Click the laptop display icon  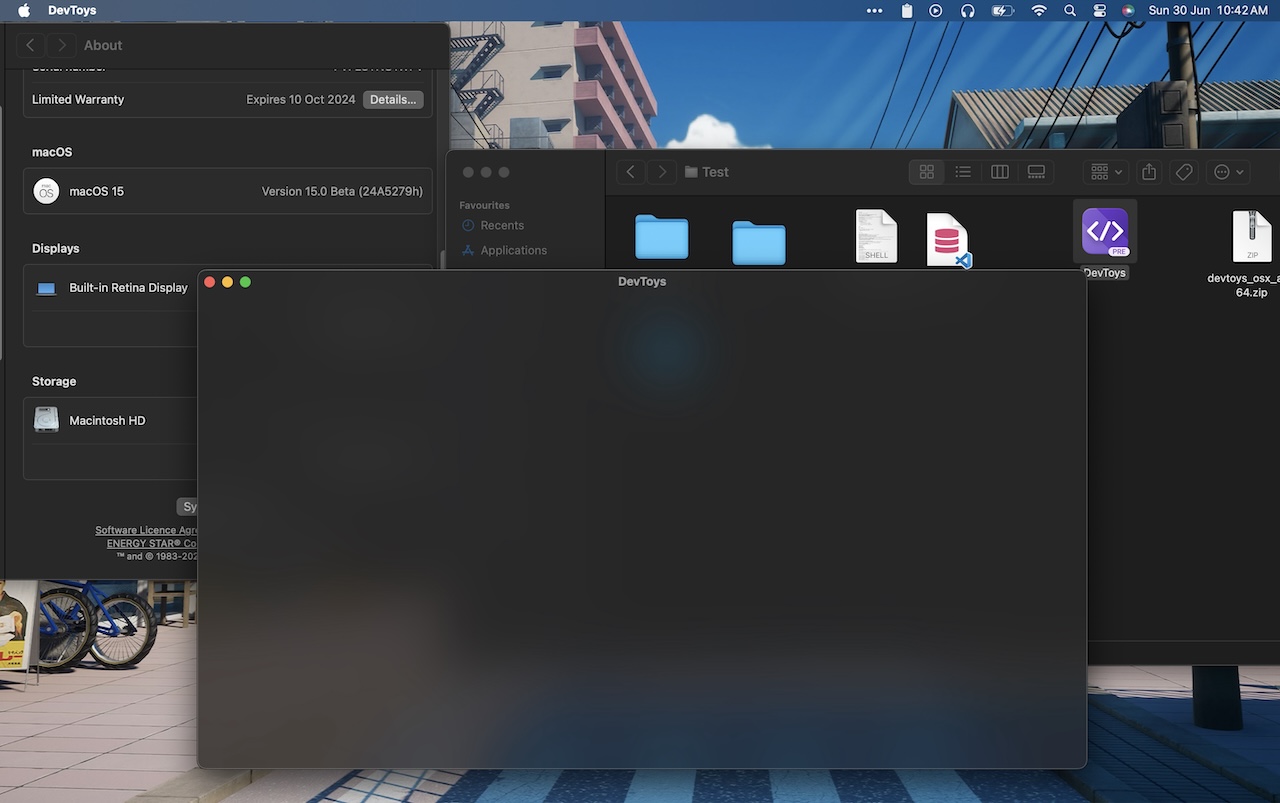(x=46, y=288)
